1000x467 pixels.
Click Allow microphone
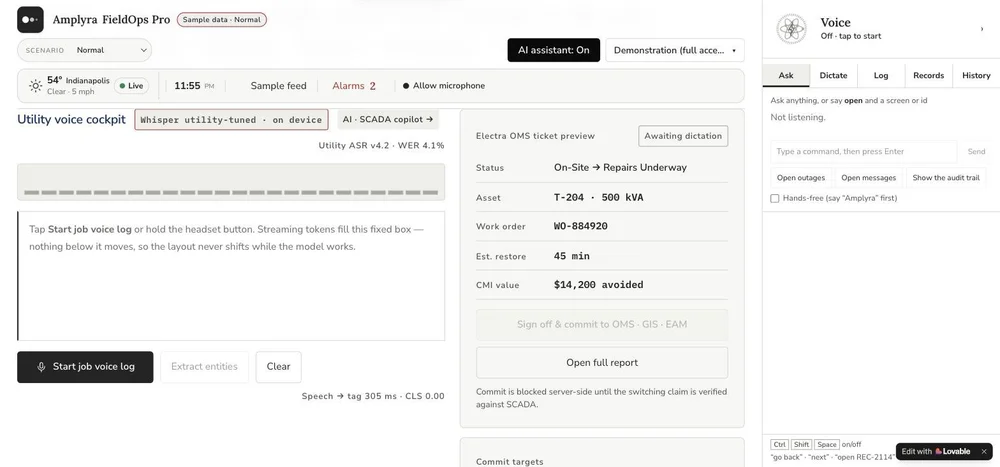[x=444, y=85]
